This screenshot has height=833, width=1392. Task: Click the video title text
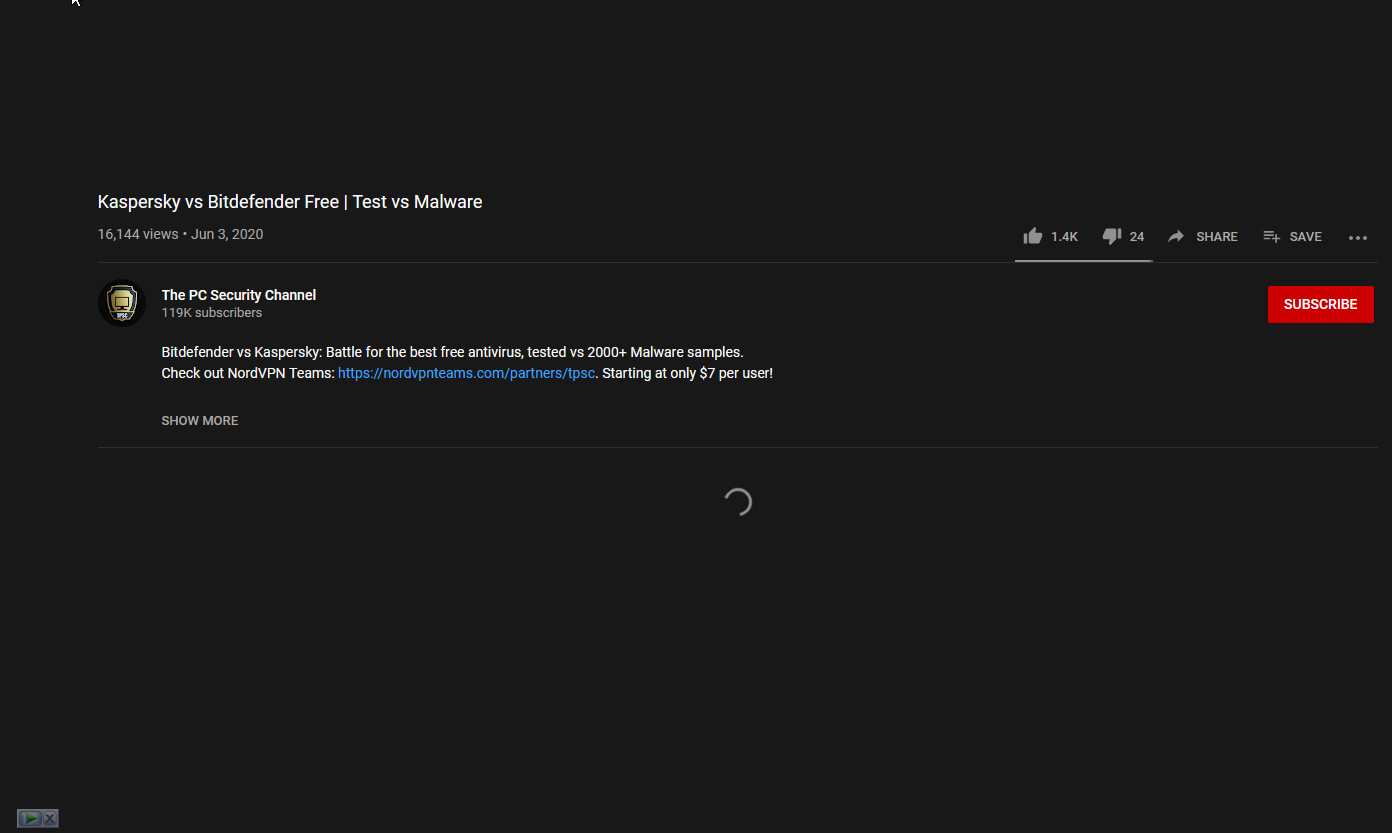click(x=290, y=202)
